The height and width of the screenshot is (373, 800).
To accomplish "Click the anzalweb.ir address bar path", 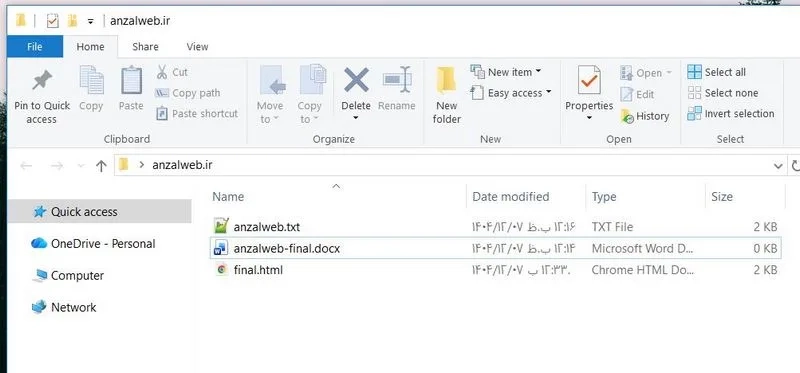I will point(182,165).
